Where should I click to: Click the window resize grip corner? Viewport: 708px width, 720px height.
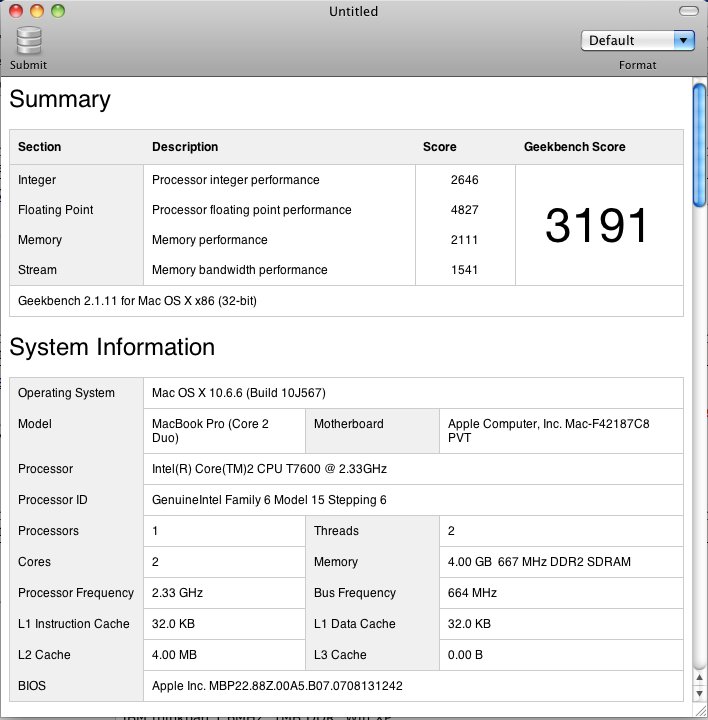coord(700,712)
